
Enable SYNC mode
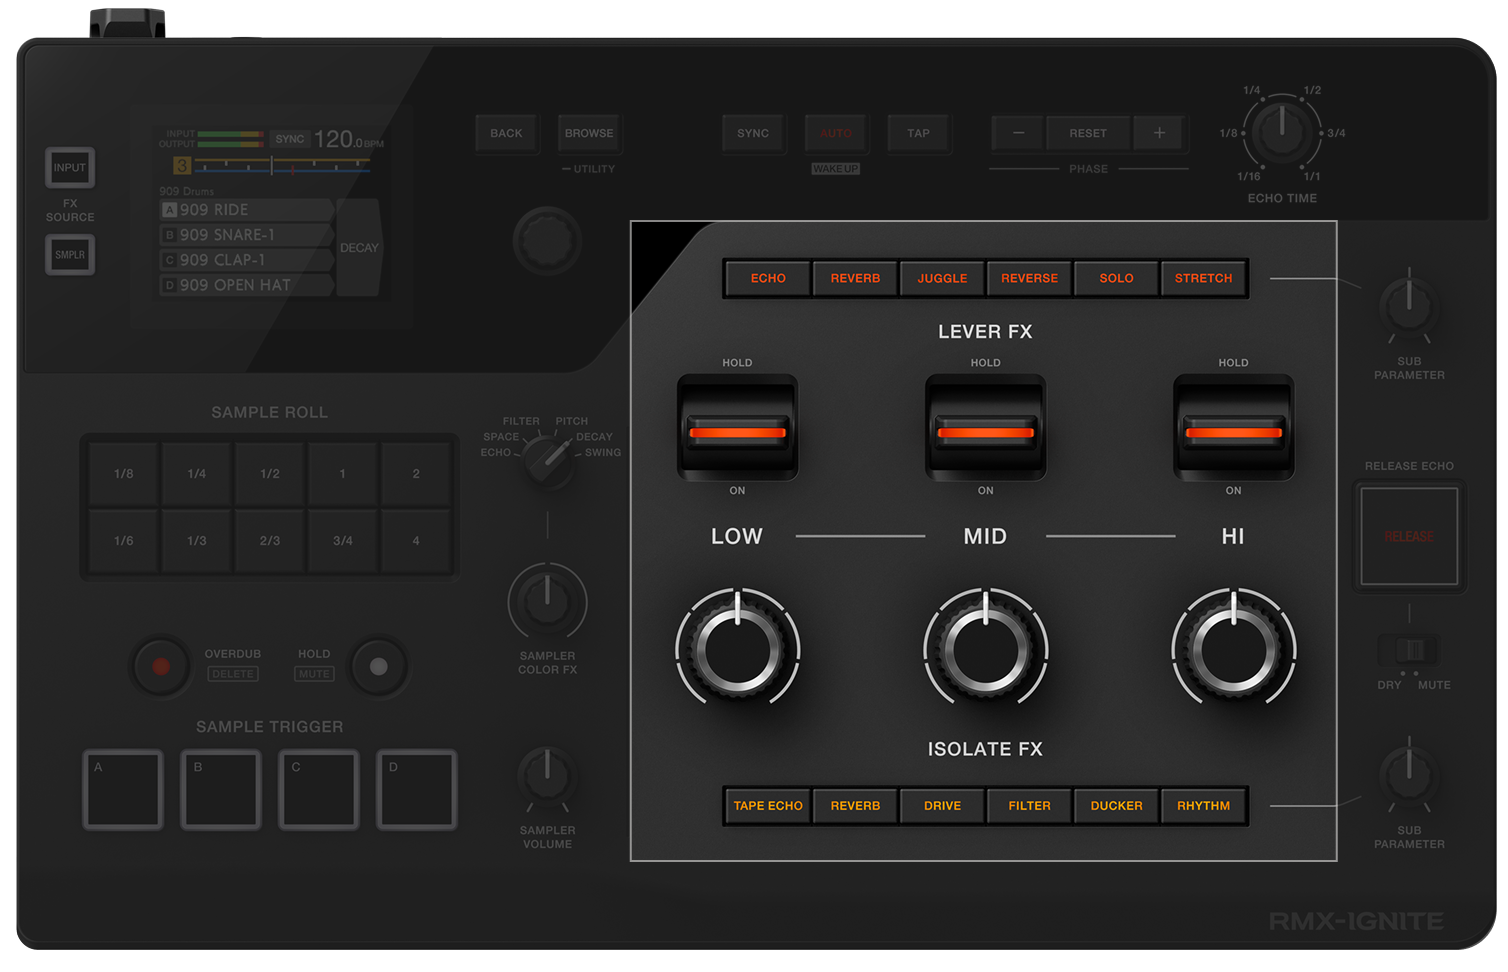tap(752, 133)
